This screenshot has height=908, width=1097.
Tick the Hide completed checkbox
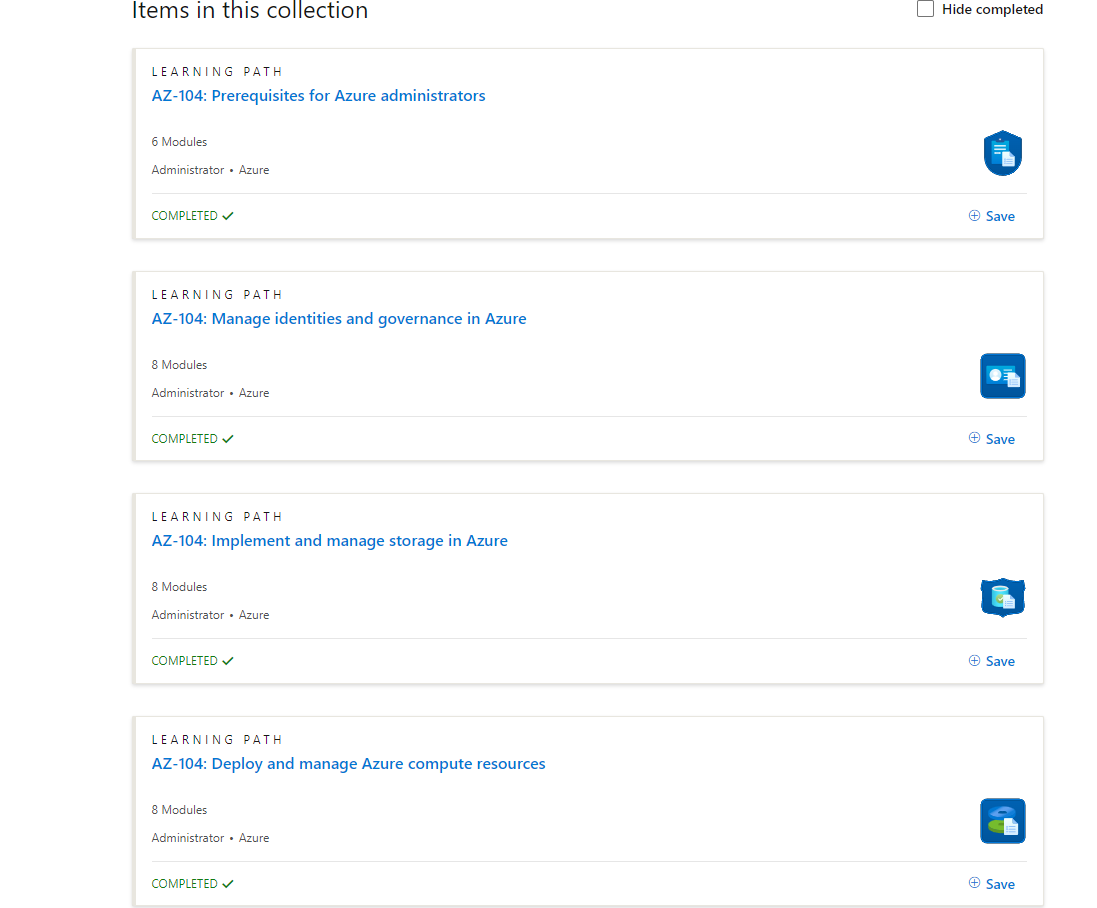[x=925, y=9]
